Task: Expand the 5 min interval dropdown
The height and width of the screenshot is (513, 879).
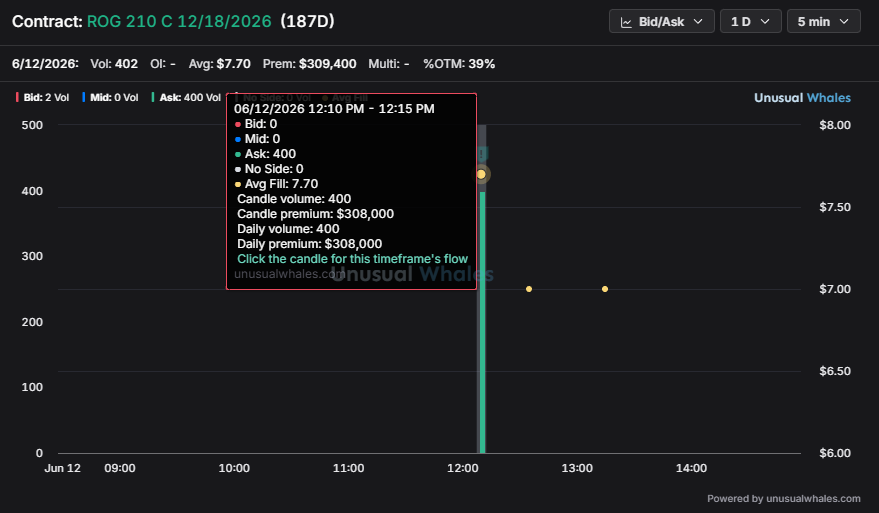Action: 824,21
